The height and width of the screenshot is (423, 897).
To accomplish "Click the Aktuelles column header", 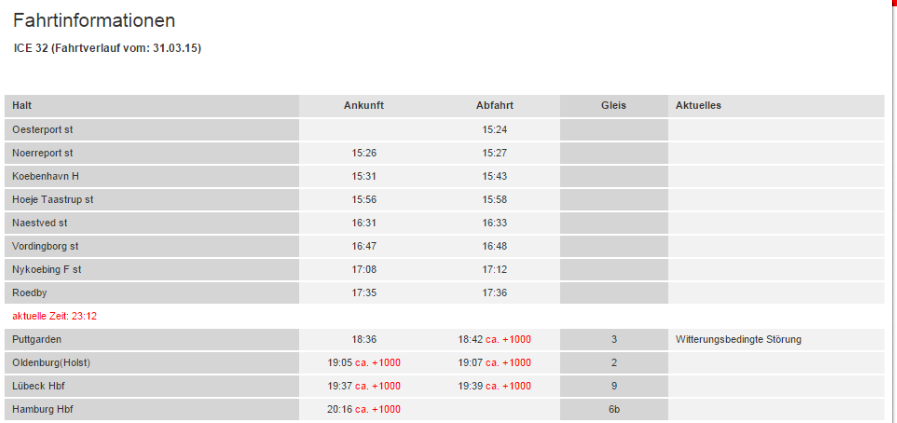I will [x=698, y=106].
